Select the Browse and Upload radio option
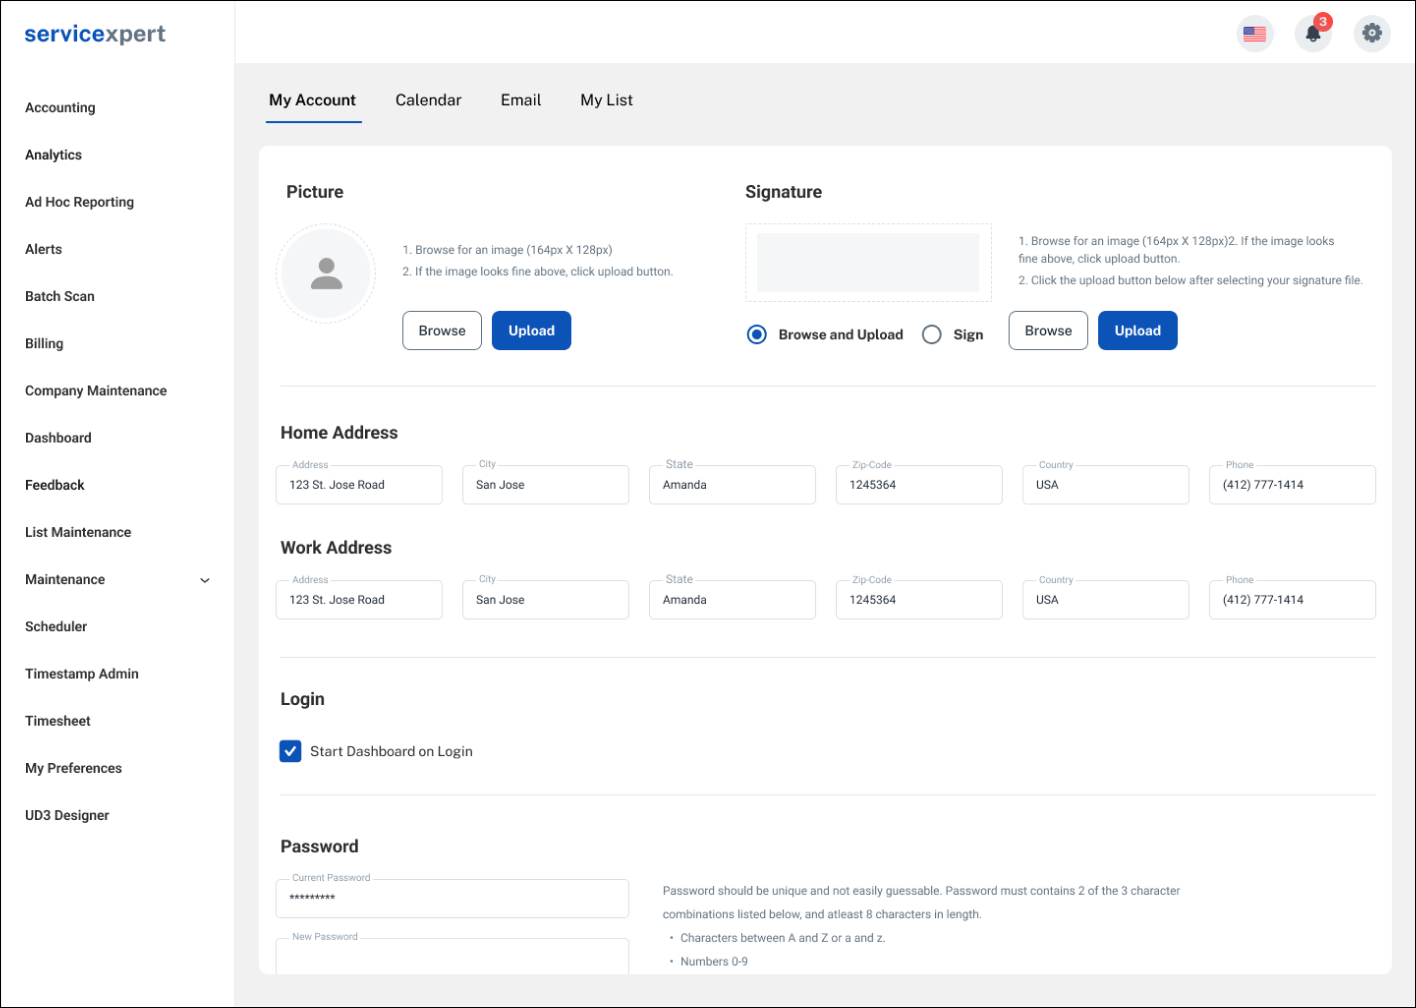Screen dimensions: 1416x1008 click(757, 335)
